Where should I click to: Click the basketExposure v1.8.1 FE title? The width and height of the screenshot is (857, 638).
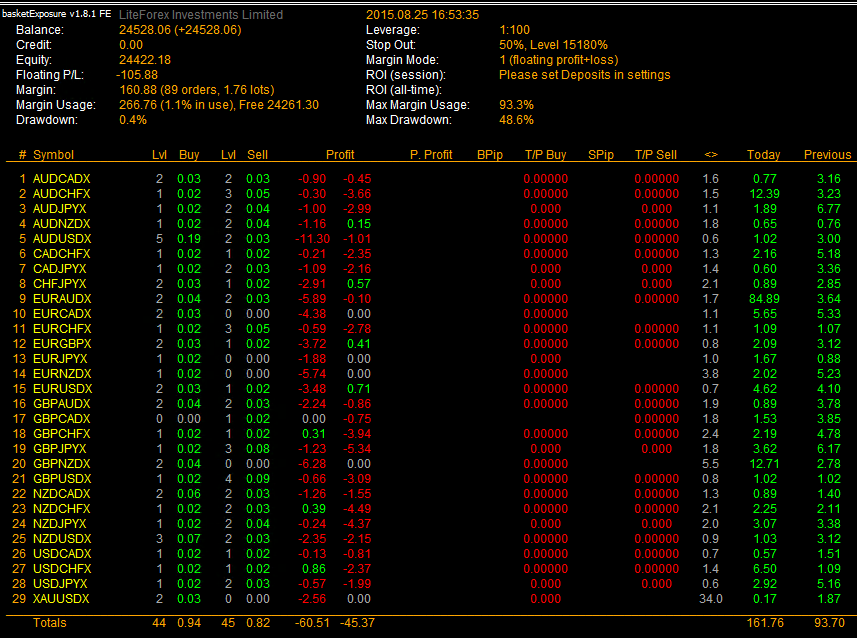(x=56, y=15)
